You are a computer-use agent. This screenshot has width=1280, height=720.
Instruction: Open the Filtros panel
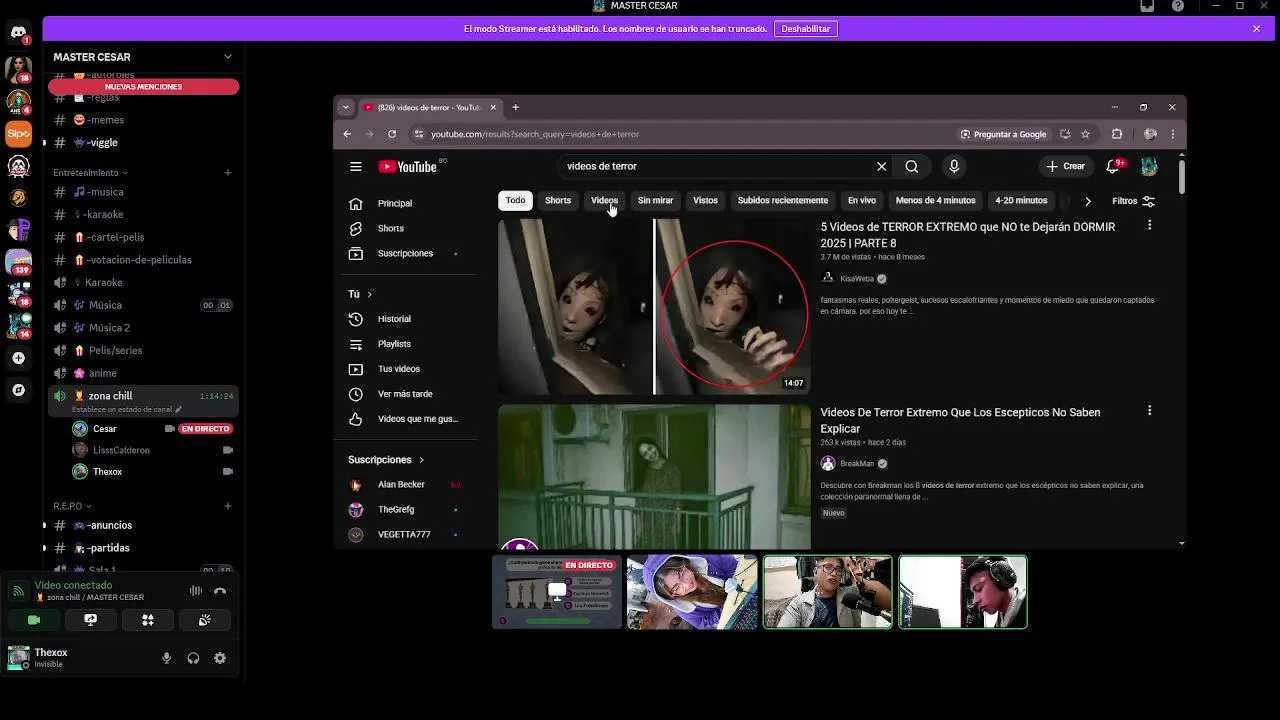pos(1134,201)
